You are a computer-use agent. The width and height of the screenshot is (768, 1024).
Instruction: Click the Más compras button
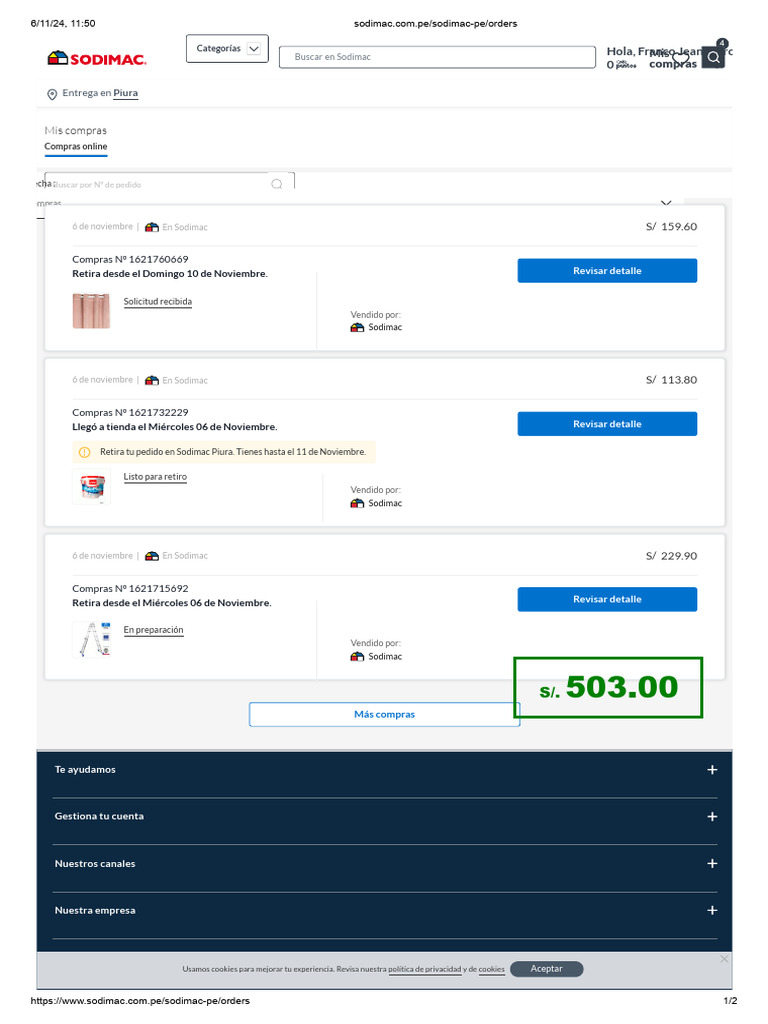coord(384,714)
